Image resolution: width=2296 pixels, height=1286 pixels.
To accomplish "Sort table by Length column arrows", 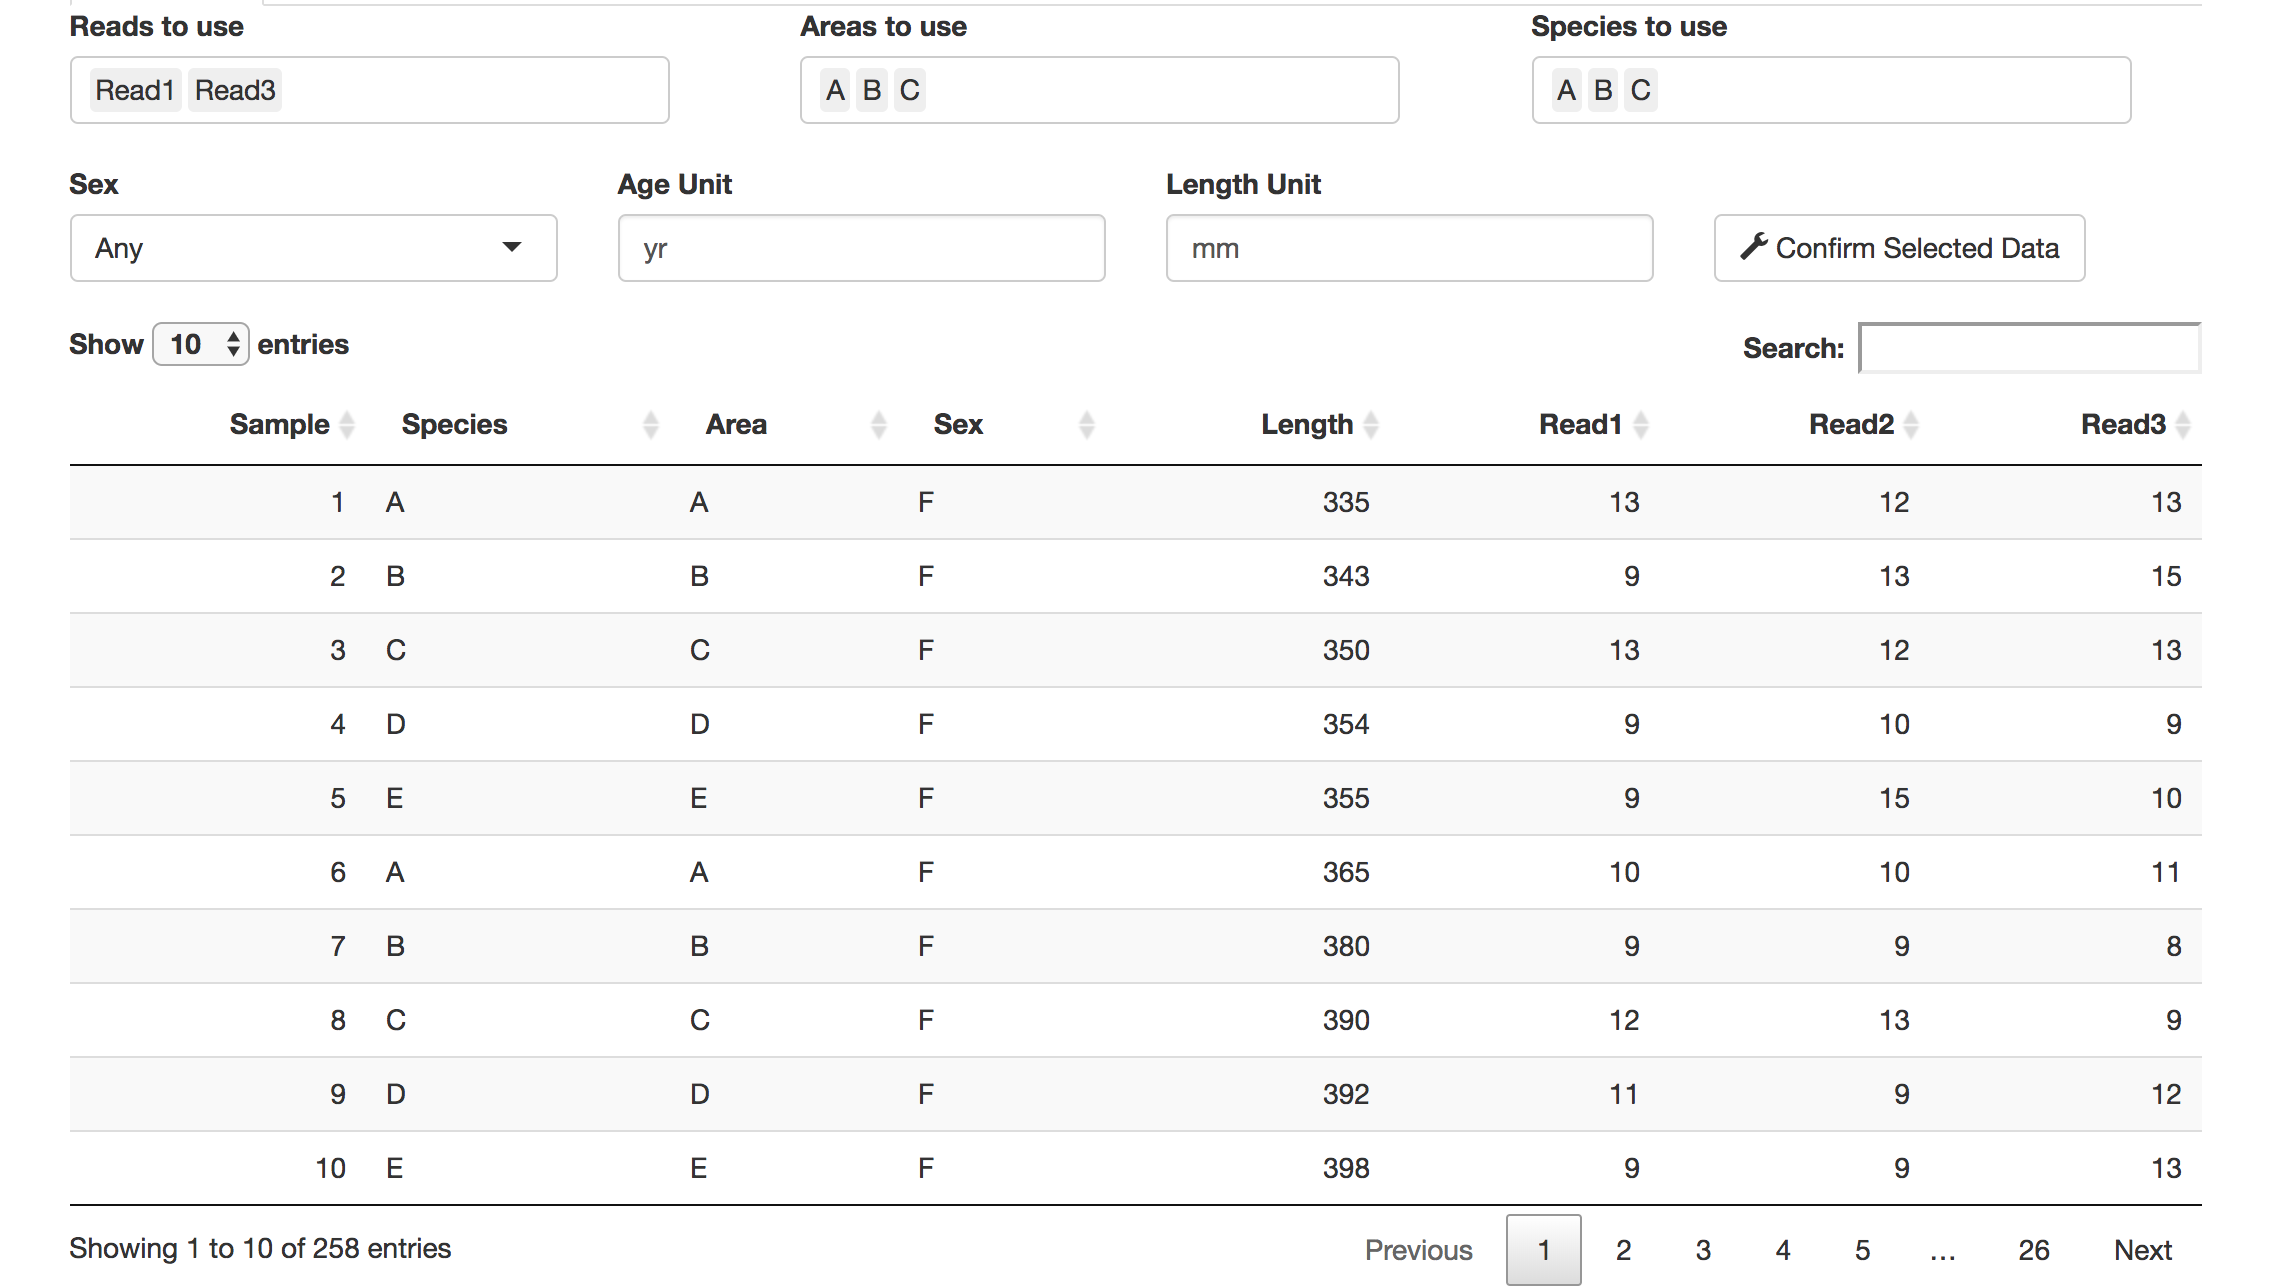I will pyautogui.click(x=1371, y=425).
